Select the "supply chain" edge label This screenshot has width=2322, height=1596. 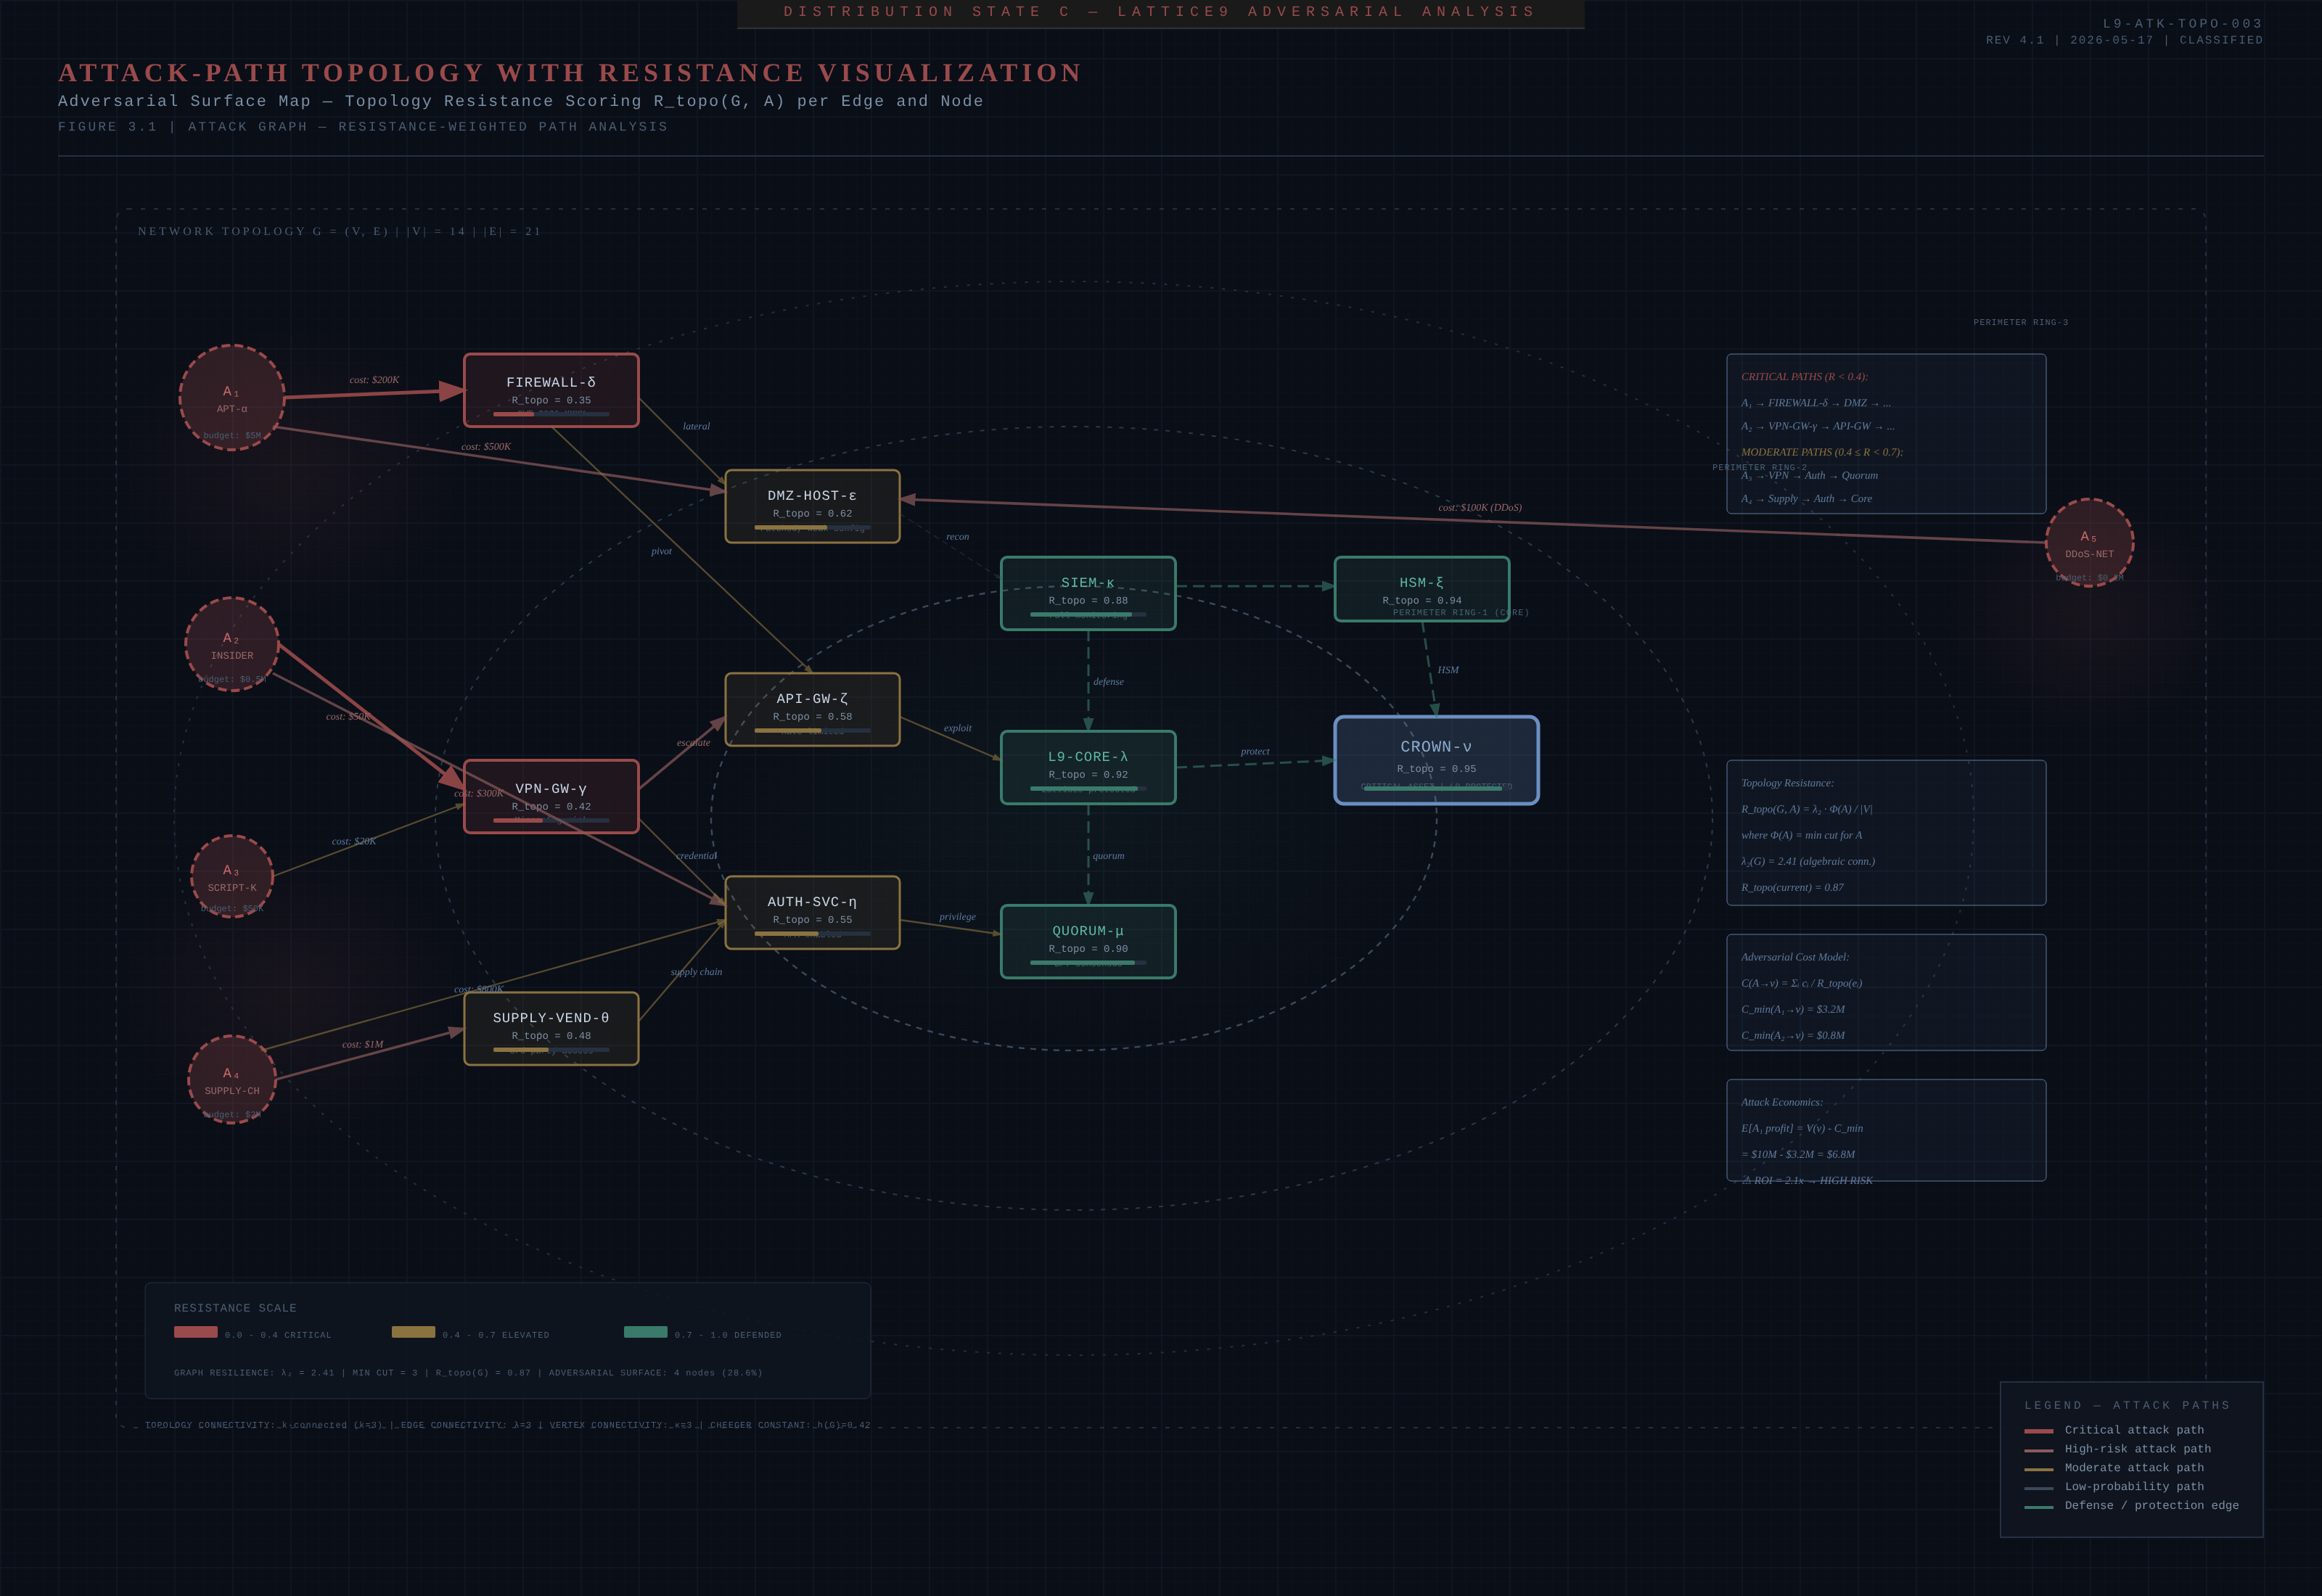coord(696,972)
